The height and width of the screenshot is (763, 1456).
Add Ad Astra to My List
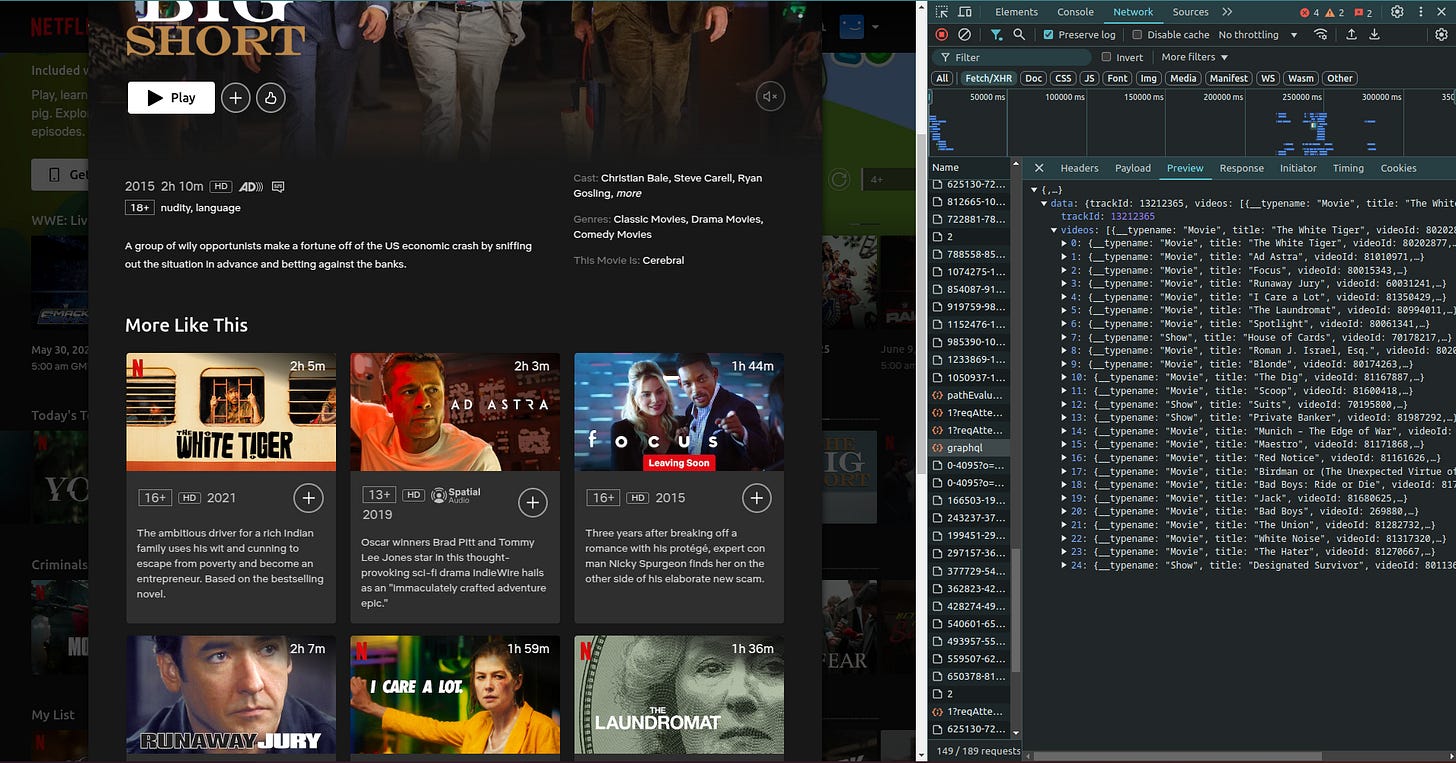(x=533, y=502)
